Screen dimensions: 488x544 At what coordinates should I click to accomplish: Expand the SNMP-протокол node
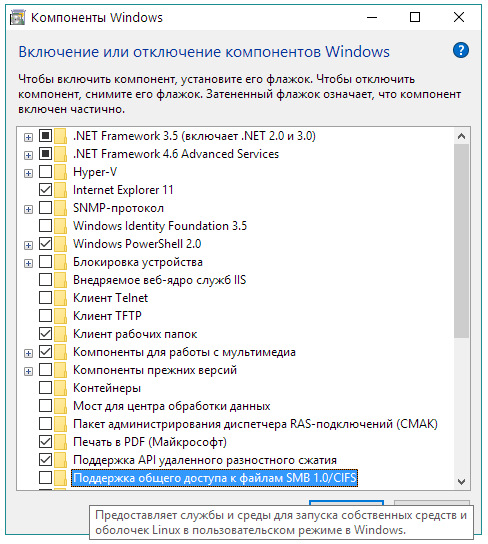28,209
